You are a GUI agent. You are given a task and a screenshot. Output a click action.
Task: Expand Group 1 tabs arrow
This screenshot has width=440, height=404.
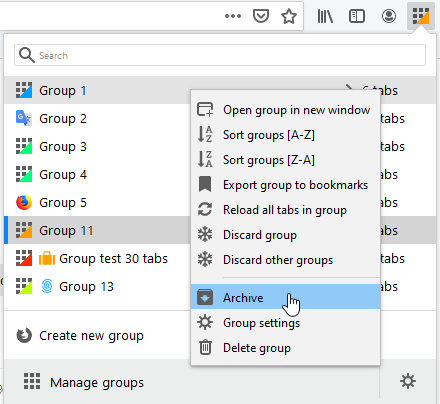click(349, 88)
